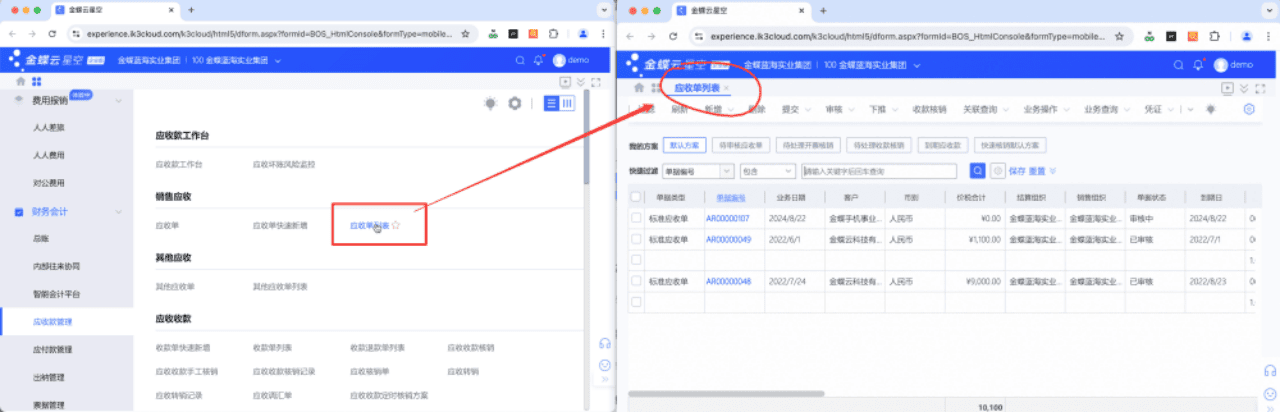Open the Chrome profile icon in right browser

(x=1247, y=34)
